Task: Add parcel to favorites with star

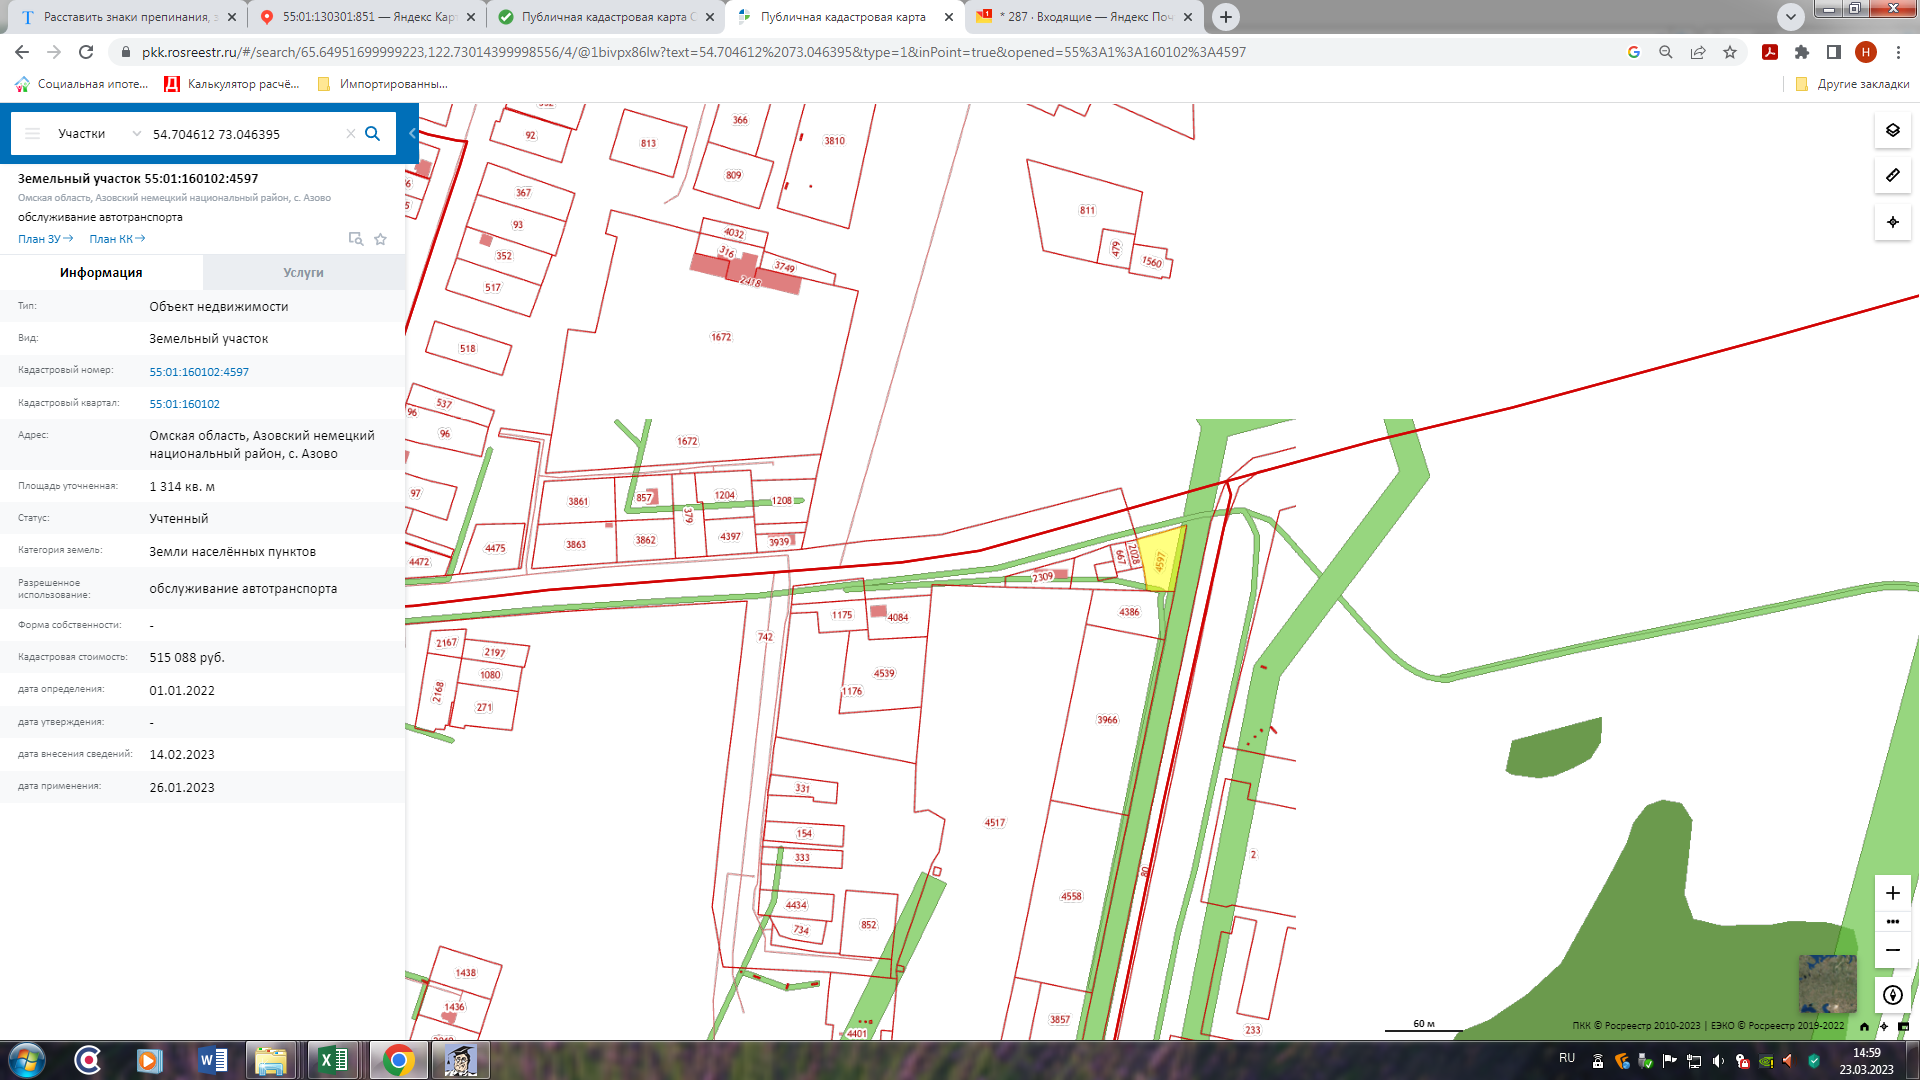Action: pos(380,239)
